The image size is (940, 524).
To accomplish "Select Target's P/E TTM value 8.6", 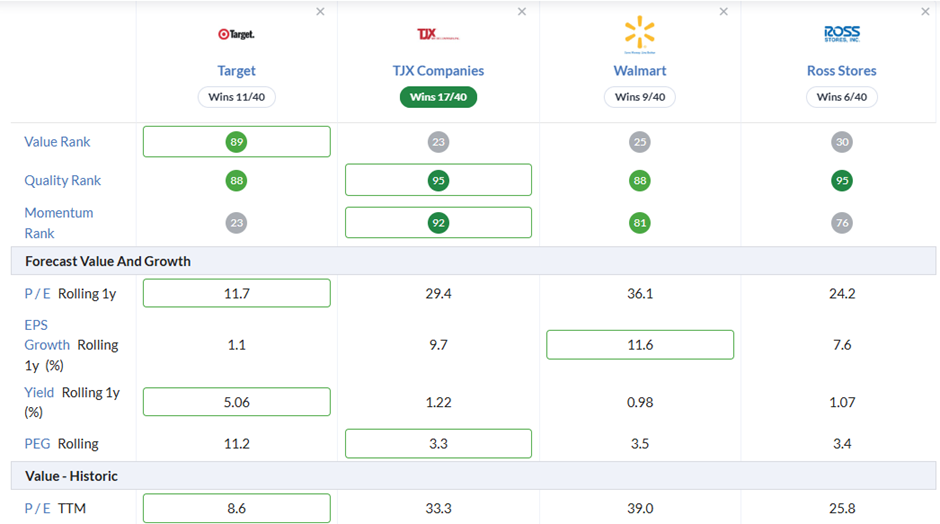I will pos(237,508).
